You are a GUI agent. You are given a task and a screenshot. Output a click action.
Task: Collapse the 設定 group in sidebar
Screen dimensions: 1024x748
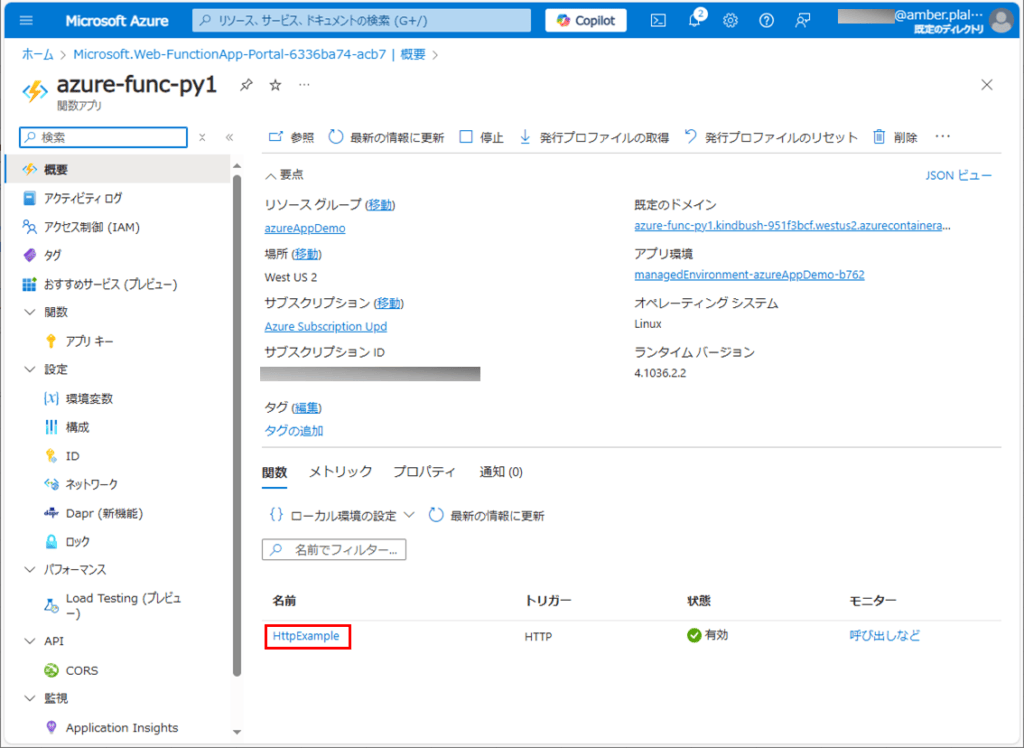click(x=29, y=369)
